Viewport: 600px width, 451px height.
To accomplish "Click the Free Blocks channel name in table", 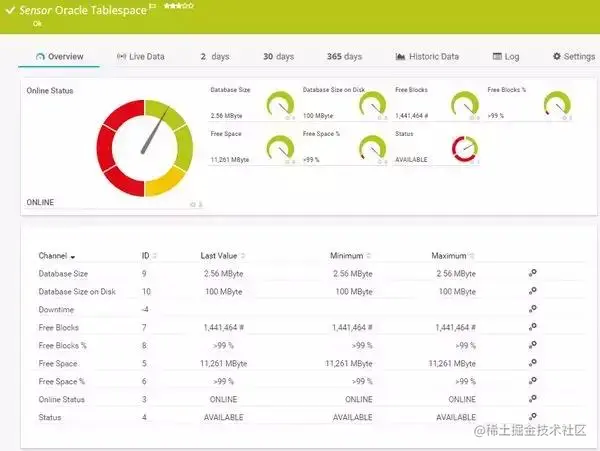I will pos(59,327).
